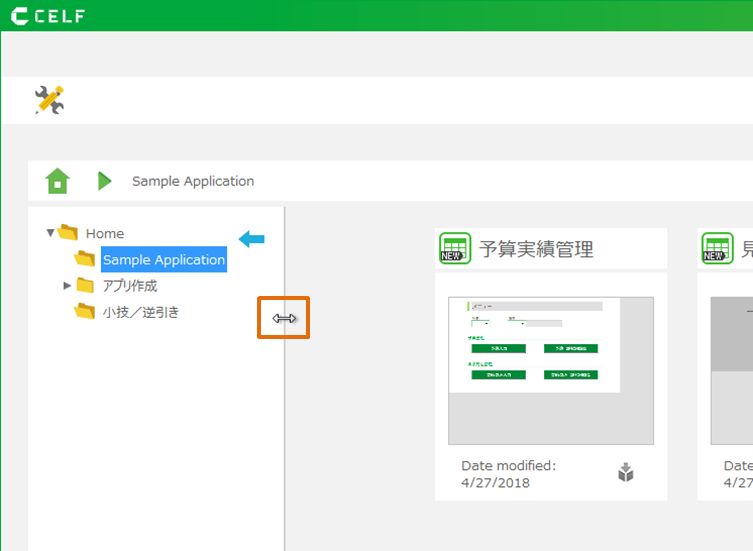Viewport: 753px width, 551px height.
Task: Collapse the Home tree node triangle
Action: pos(50,233)
